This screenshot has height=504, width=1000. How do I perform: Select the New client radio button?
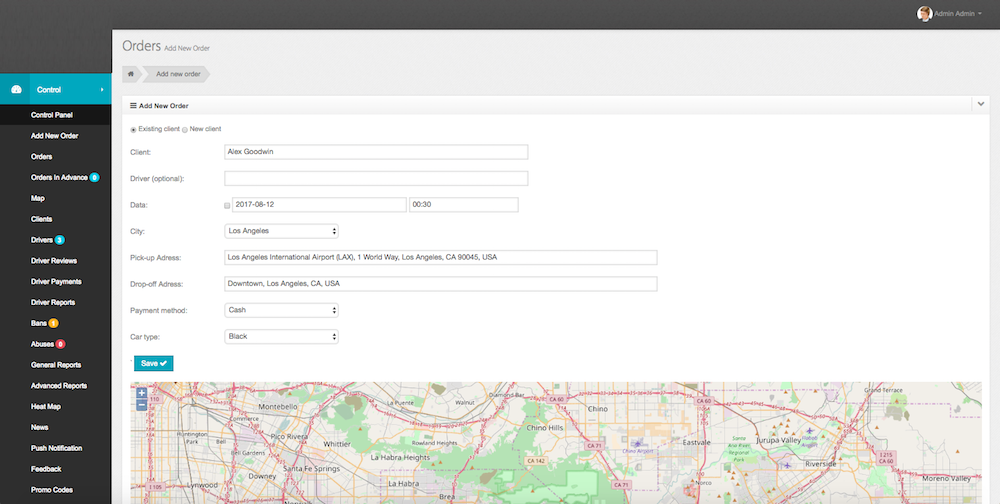185,130
